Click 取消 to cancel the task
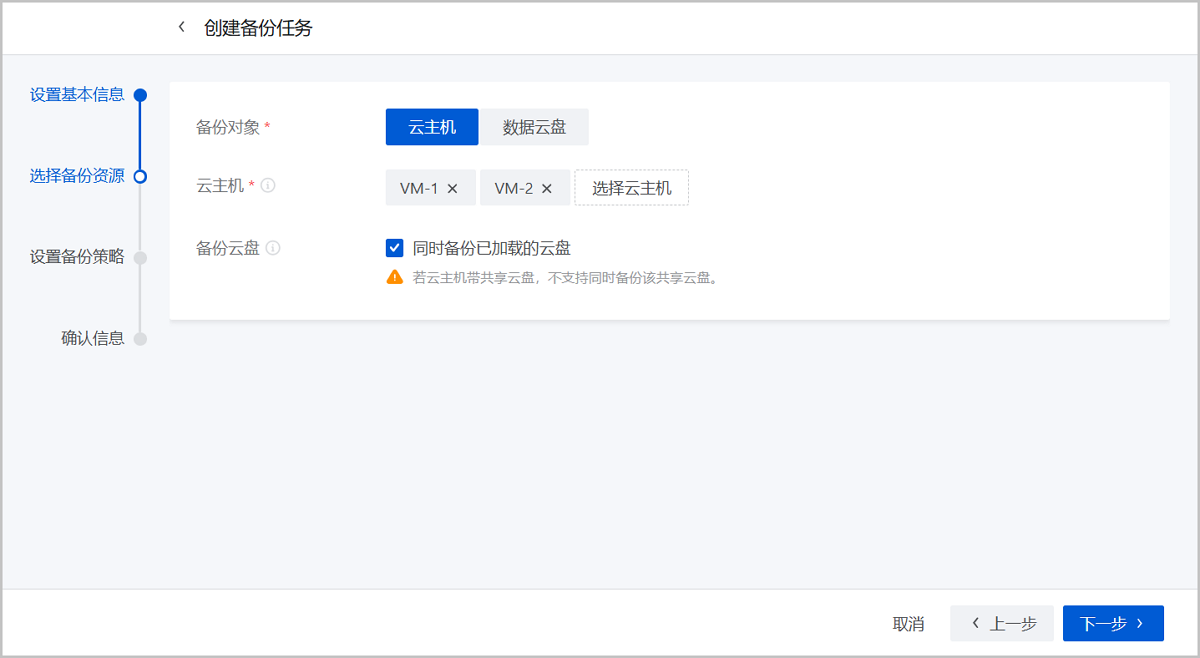 tap(908, 624)
